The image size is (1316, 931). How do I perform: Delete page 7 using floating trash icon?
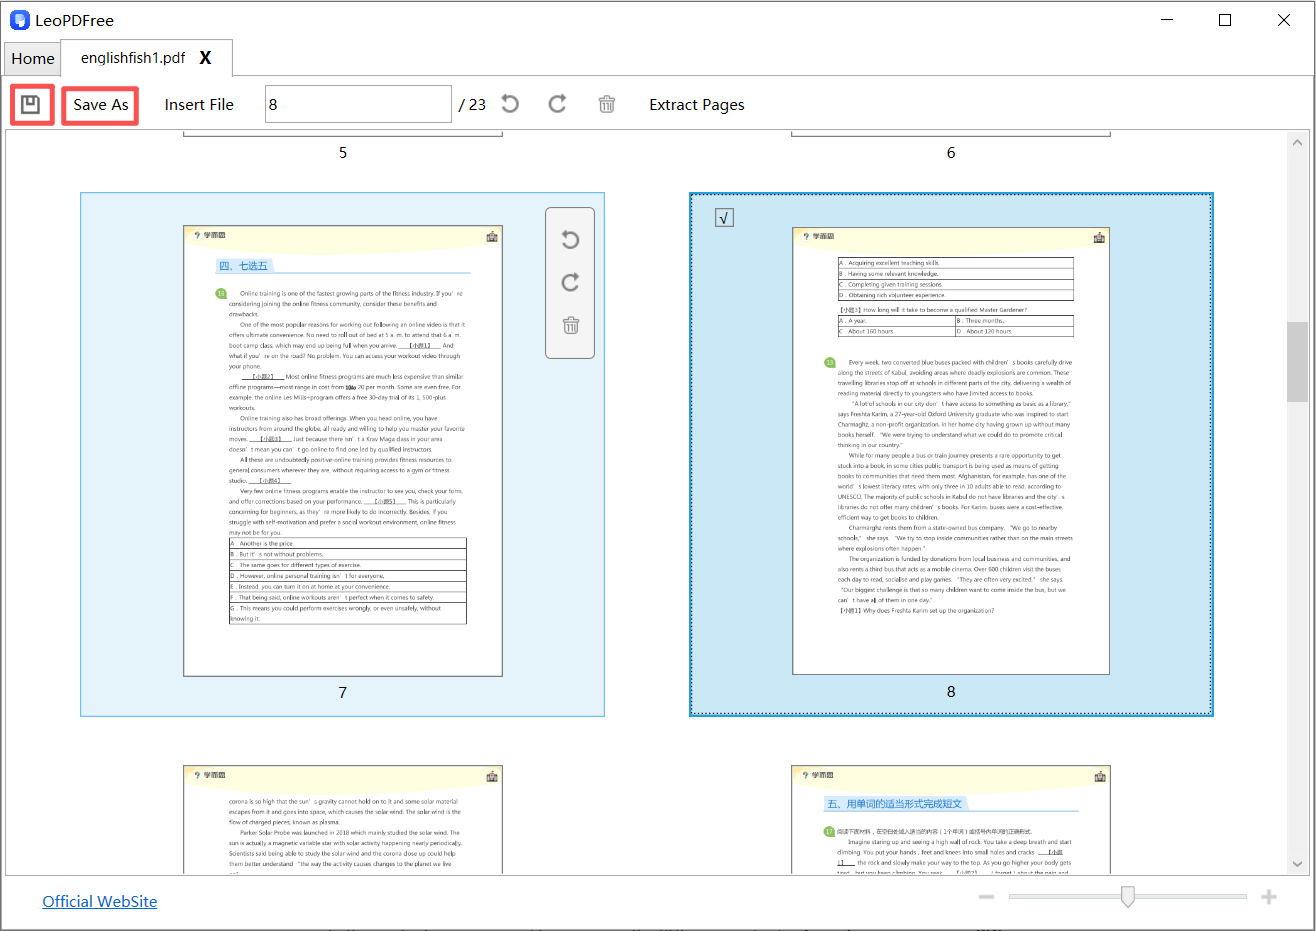[x=570, y=325]
